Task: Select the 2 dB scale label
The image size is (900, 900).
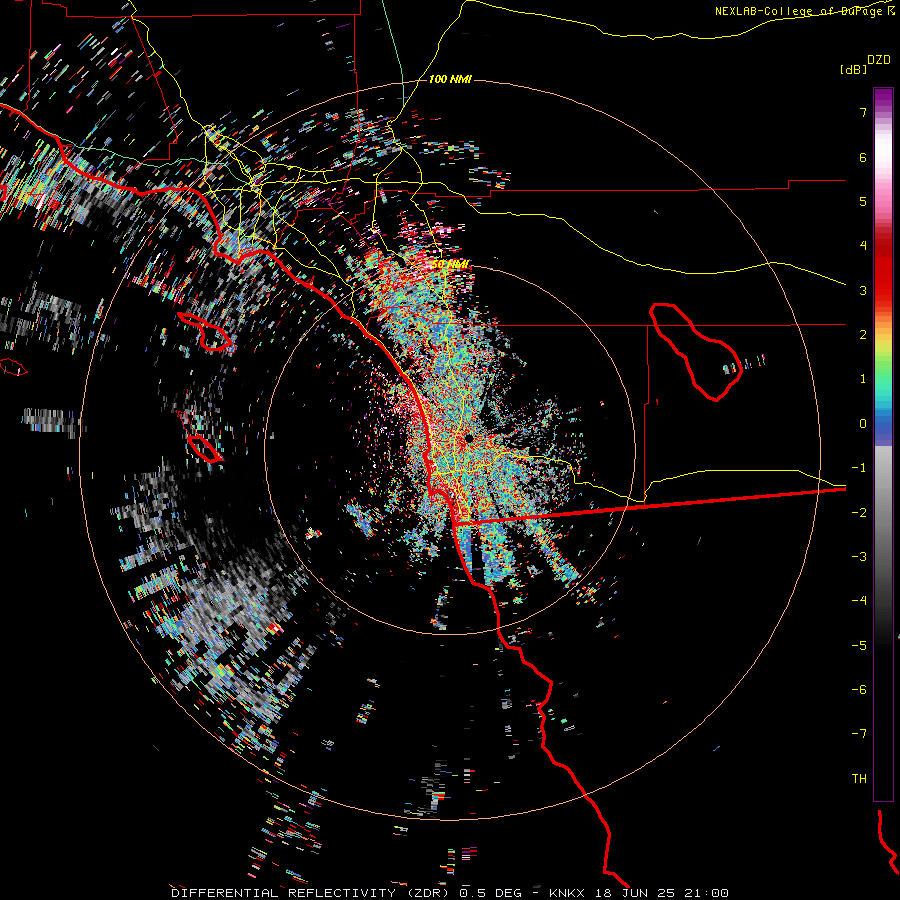Action: coord(863,335)
